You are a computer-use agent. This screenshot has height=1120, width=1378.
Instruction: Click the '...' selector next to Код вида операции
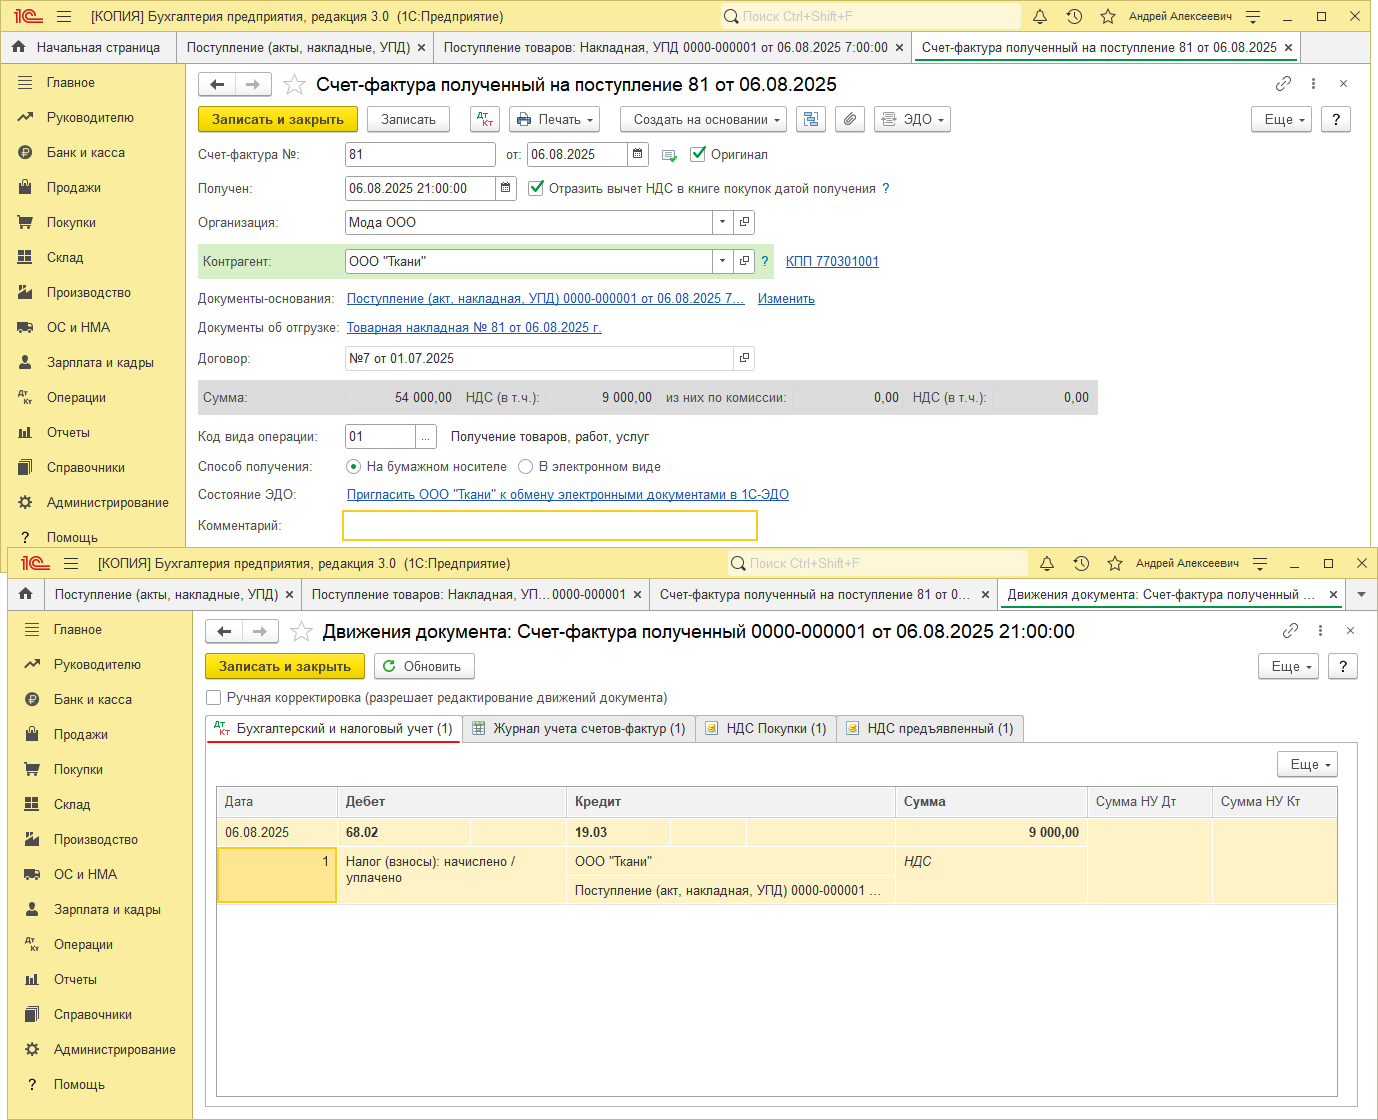click(427, 436)
